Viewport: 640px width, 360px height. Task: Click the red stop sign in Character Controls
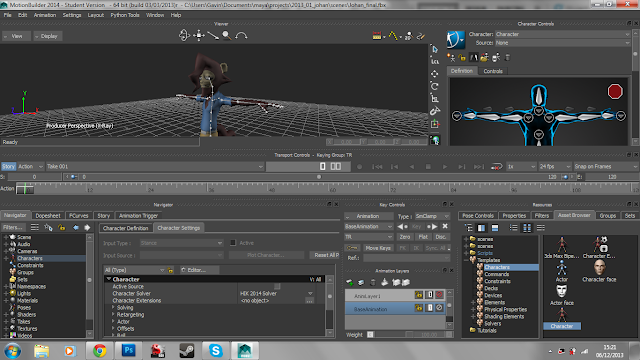(615, 91)
